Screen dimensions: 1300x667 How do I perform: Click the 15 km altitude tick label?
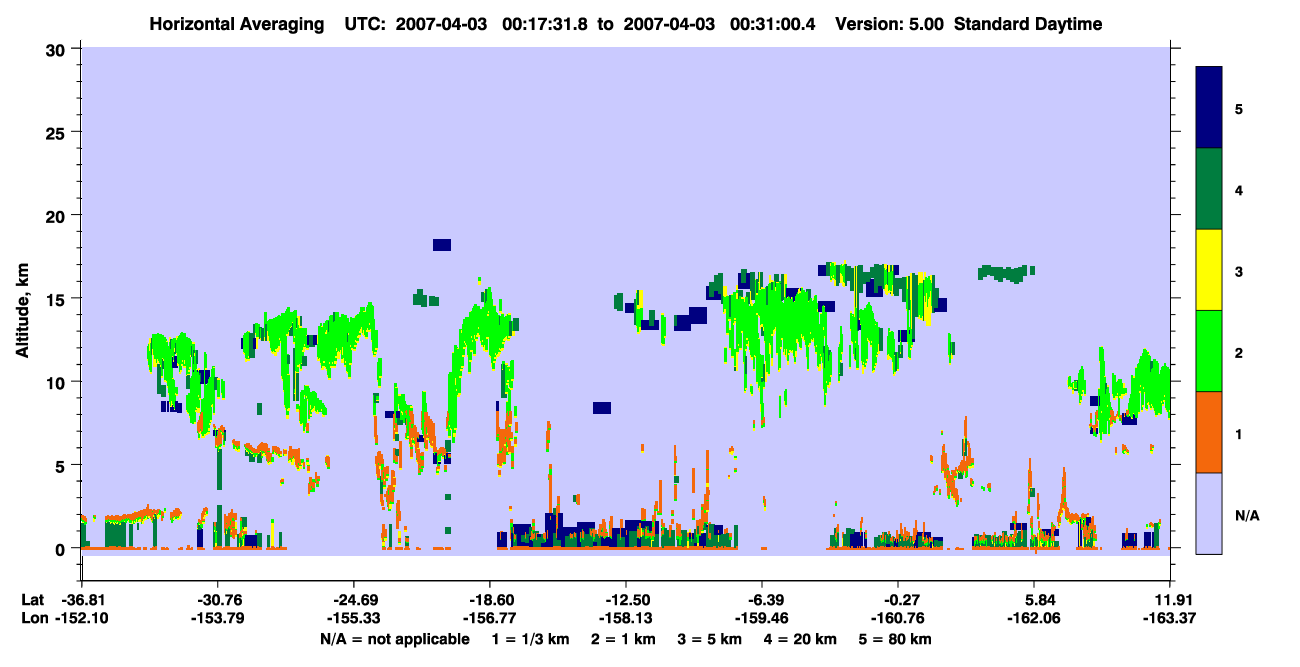(x=56, y=299)
